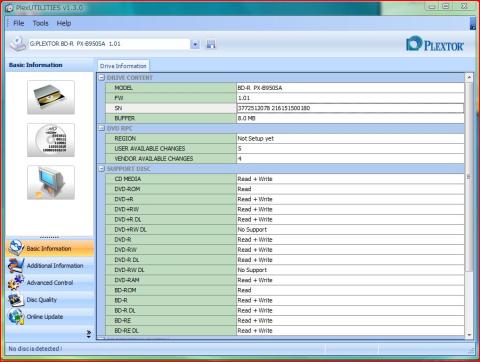Select the BD-ROM row label
Viewport: 480px width, 362px height.
click(x=171, y=290)
